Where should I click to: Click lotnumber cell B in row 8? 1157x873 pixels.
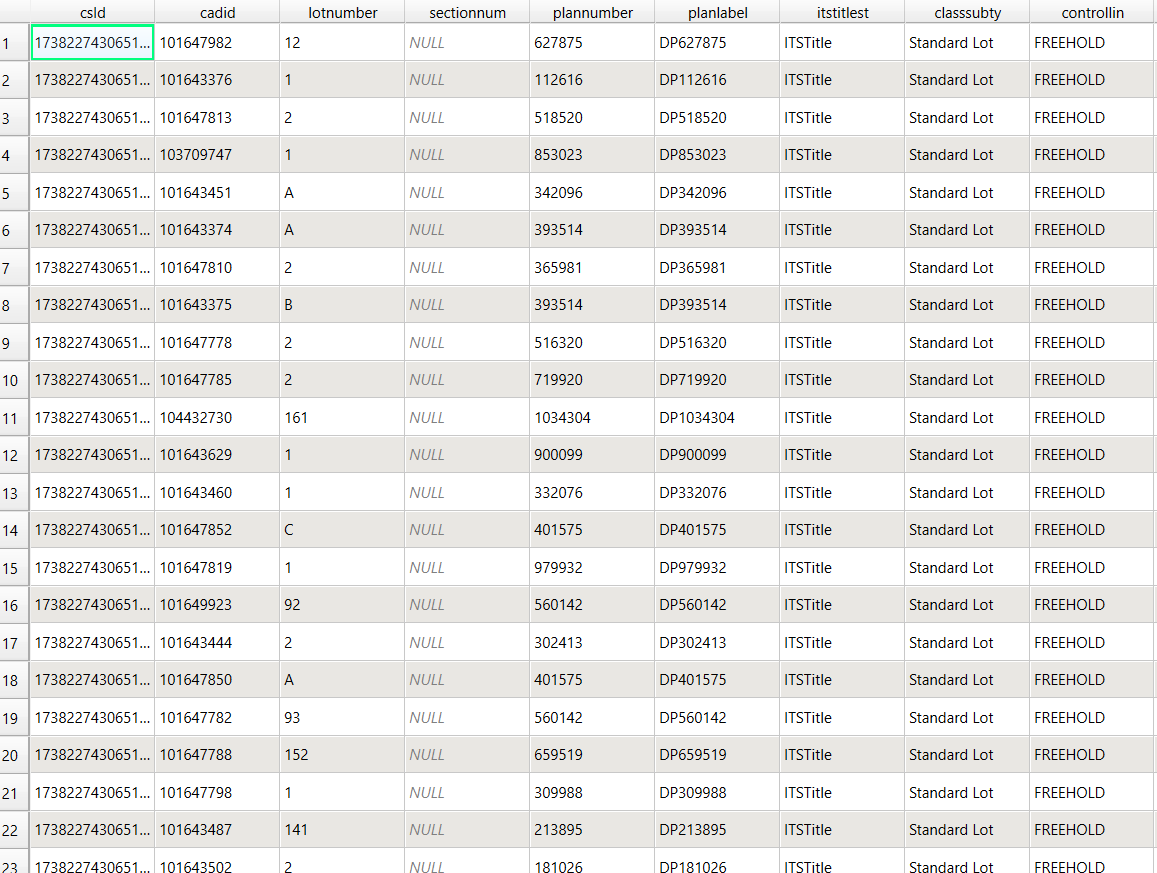point(342,305)
